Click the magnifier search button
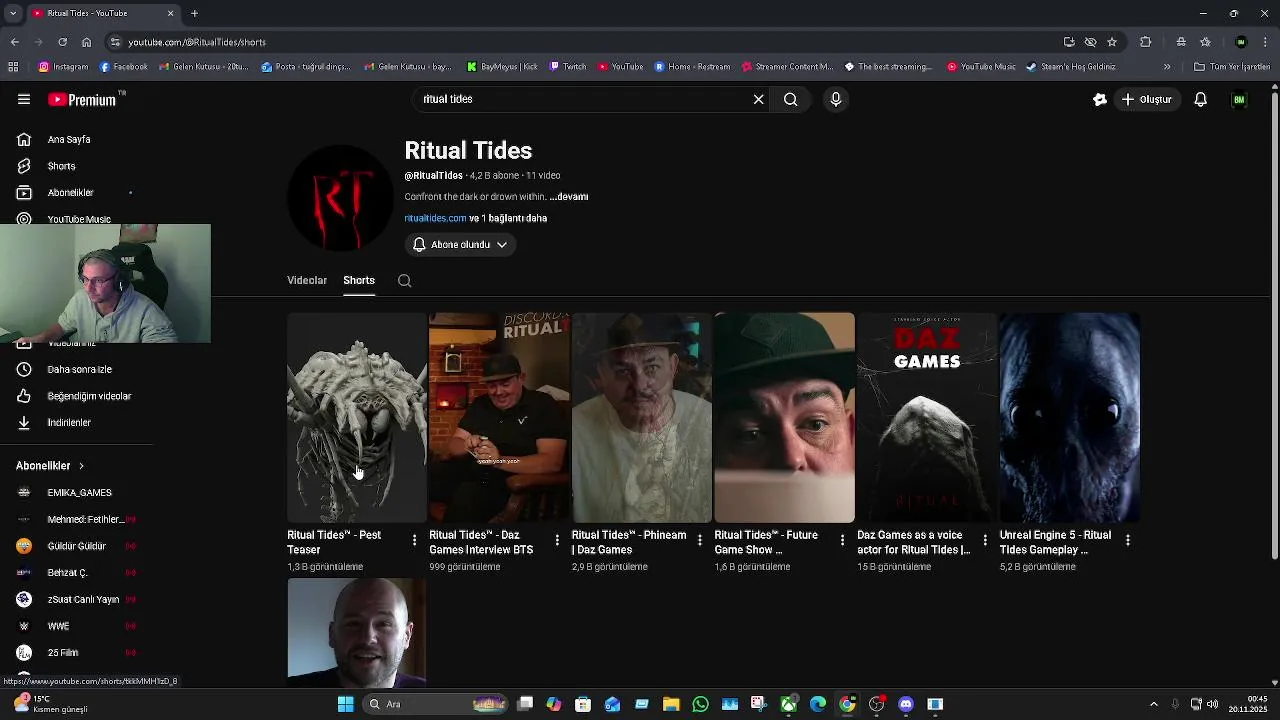 point(790,99)
